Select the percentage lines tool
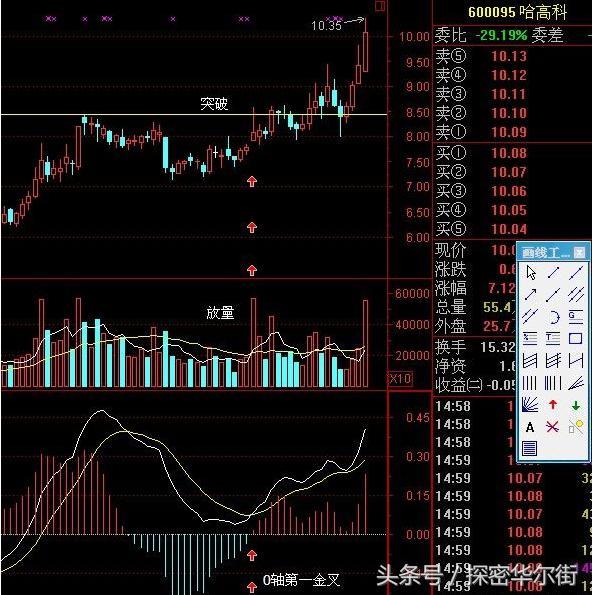This screenshot has width=592, height=595. (530, 338)
